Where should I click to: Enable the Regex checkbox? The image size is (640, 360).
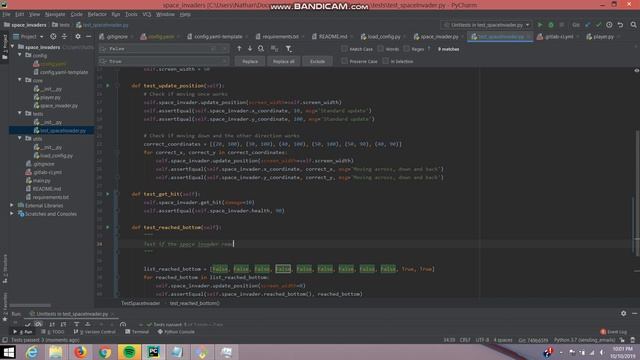(407, 49)
